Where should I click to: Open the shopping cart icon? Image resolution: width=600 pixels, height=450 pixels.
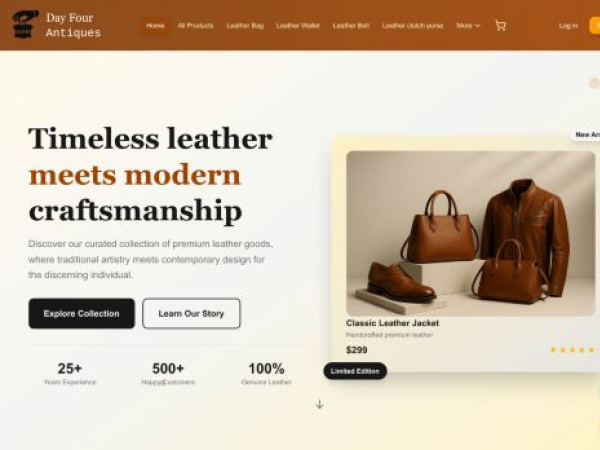pyautogui.click(x=501, y=26)
